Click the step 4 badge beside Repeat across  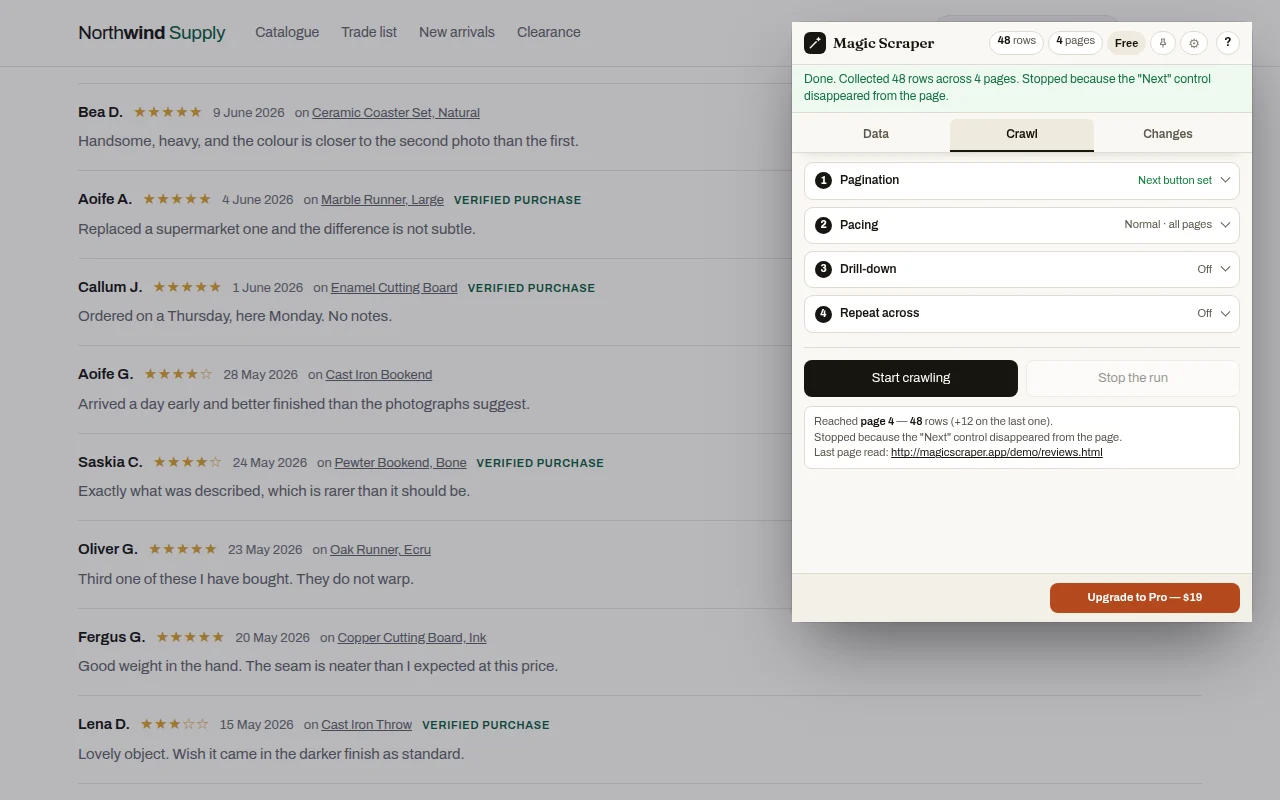[823, 313]
